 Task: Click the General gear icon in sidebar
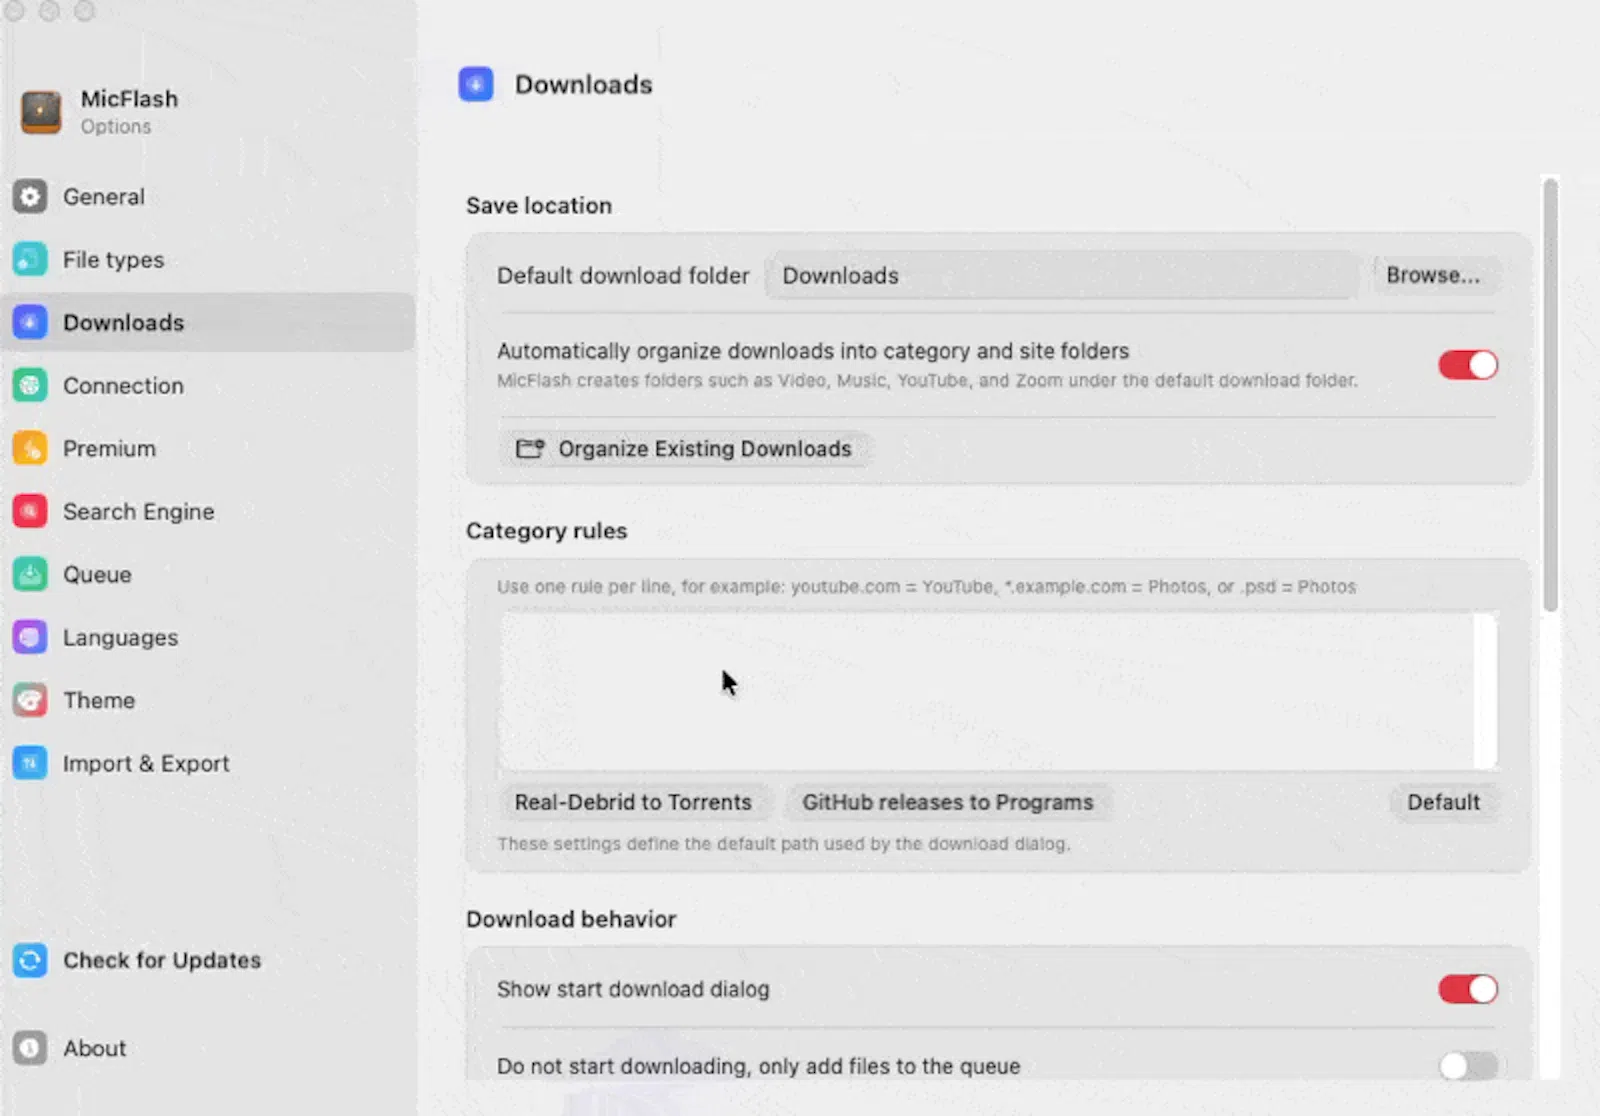click(x=30, y=197)
